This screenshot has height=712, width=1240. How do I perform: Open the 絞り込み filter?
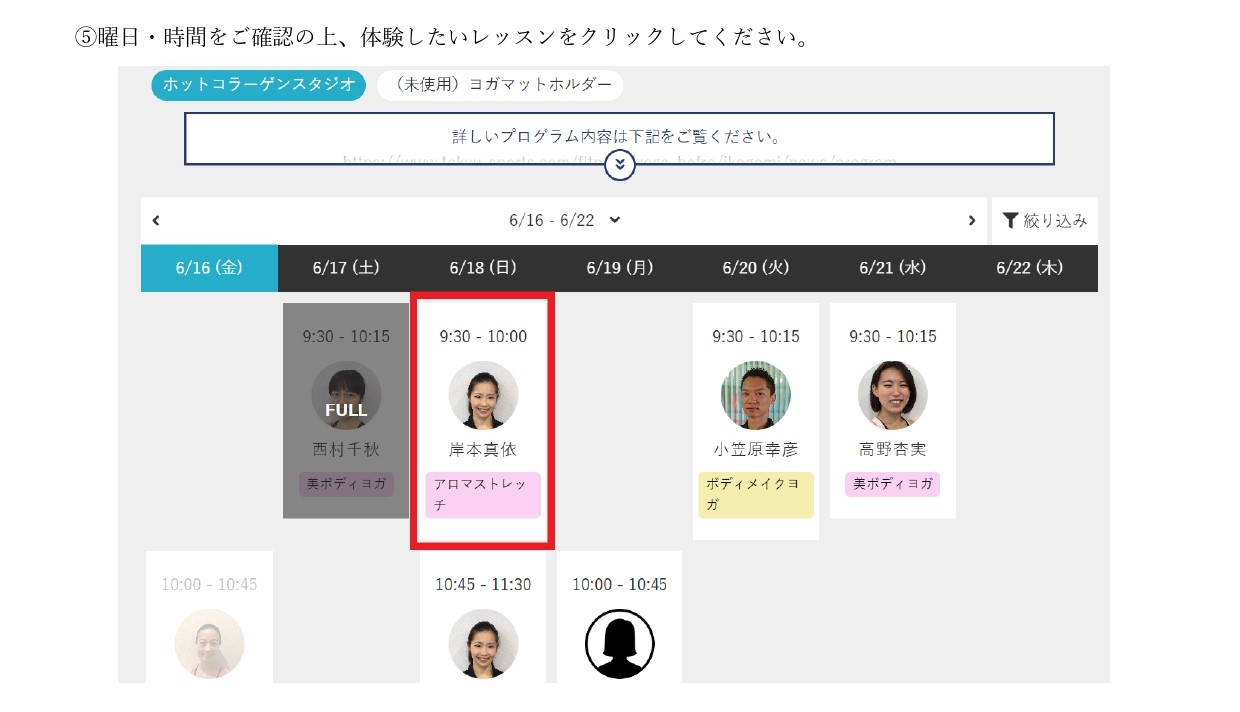click(1045, 221)
